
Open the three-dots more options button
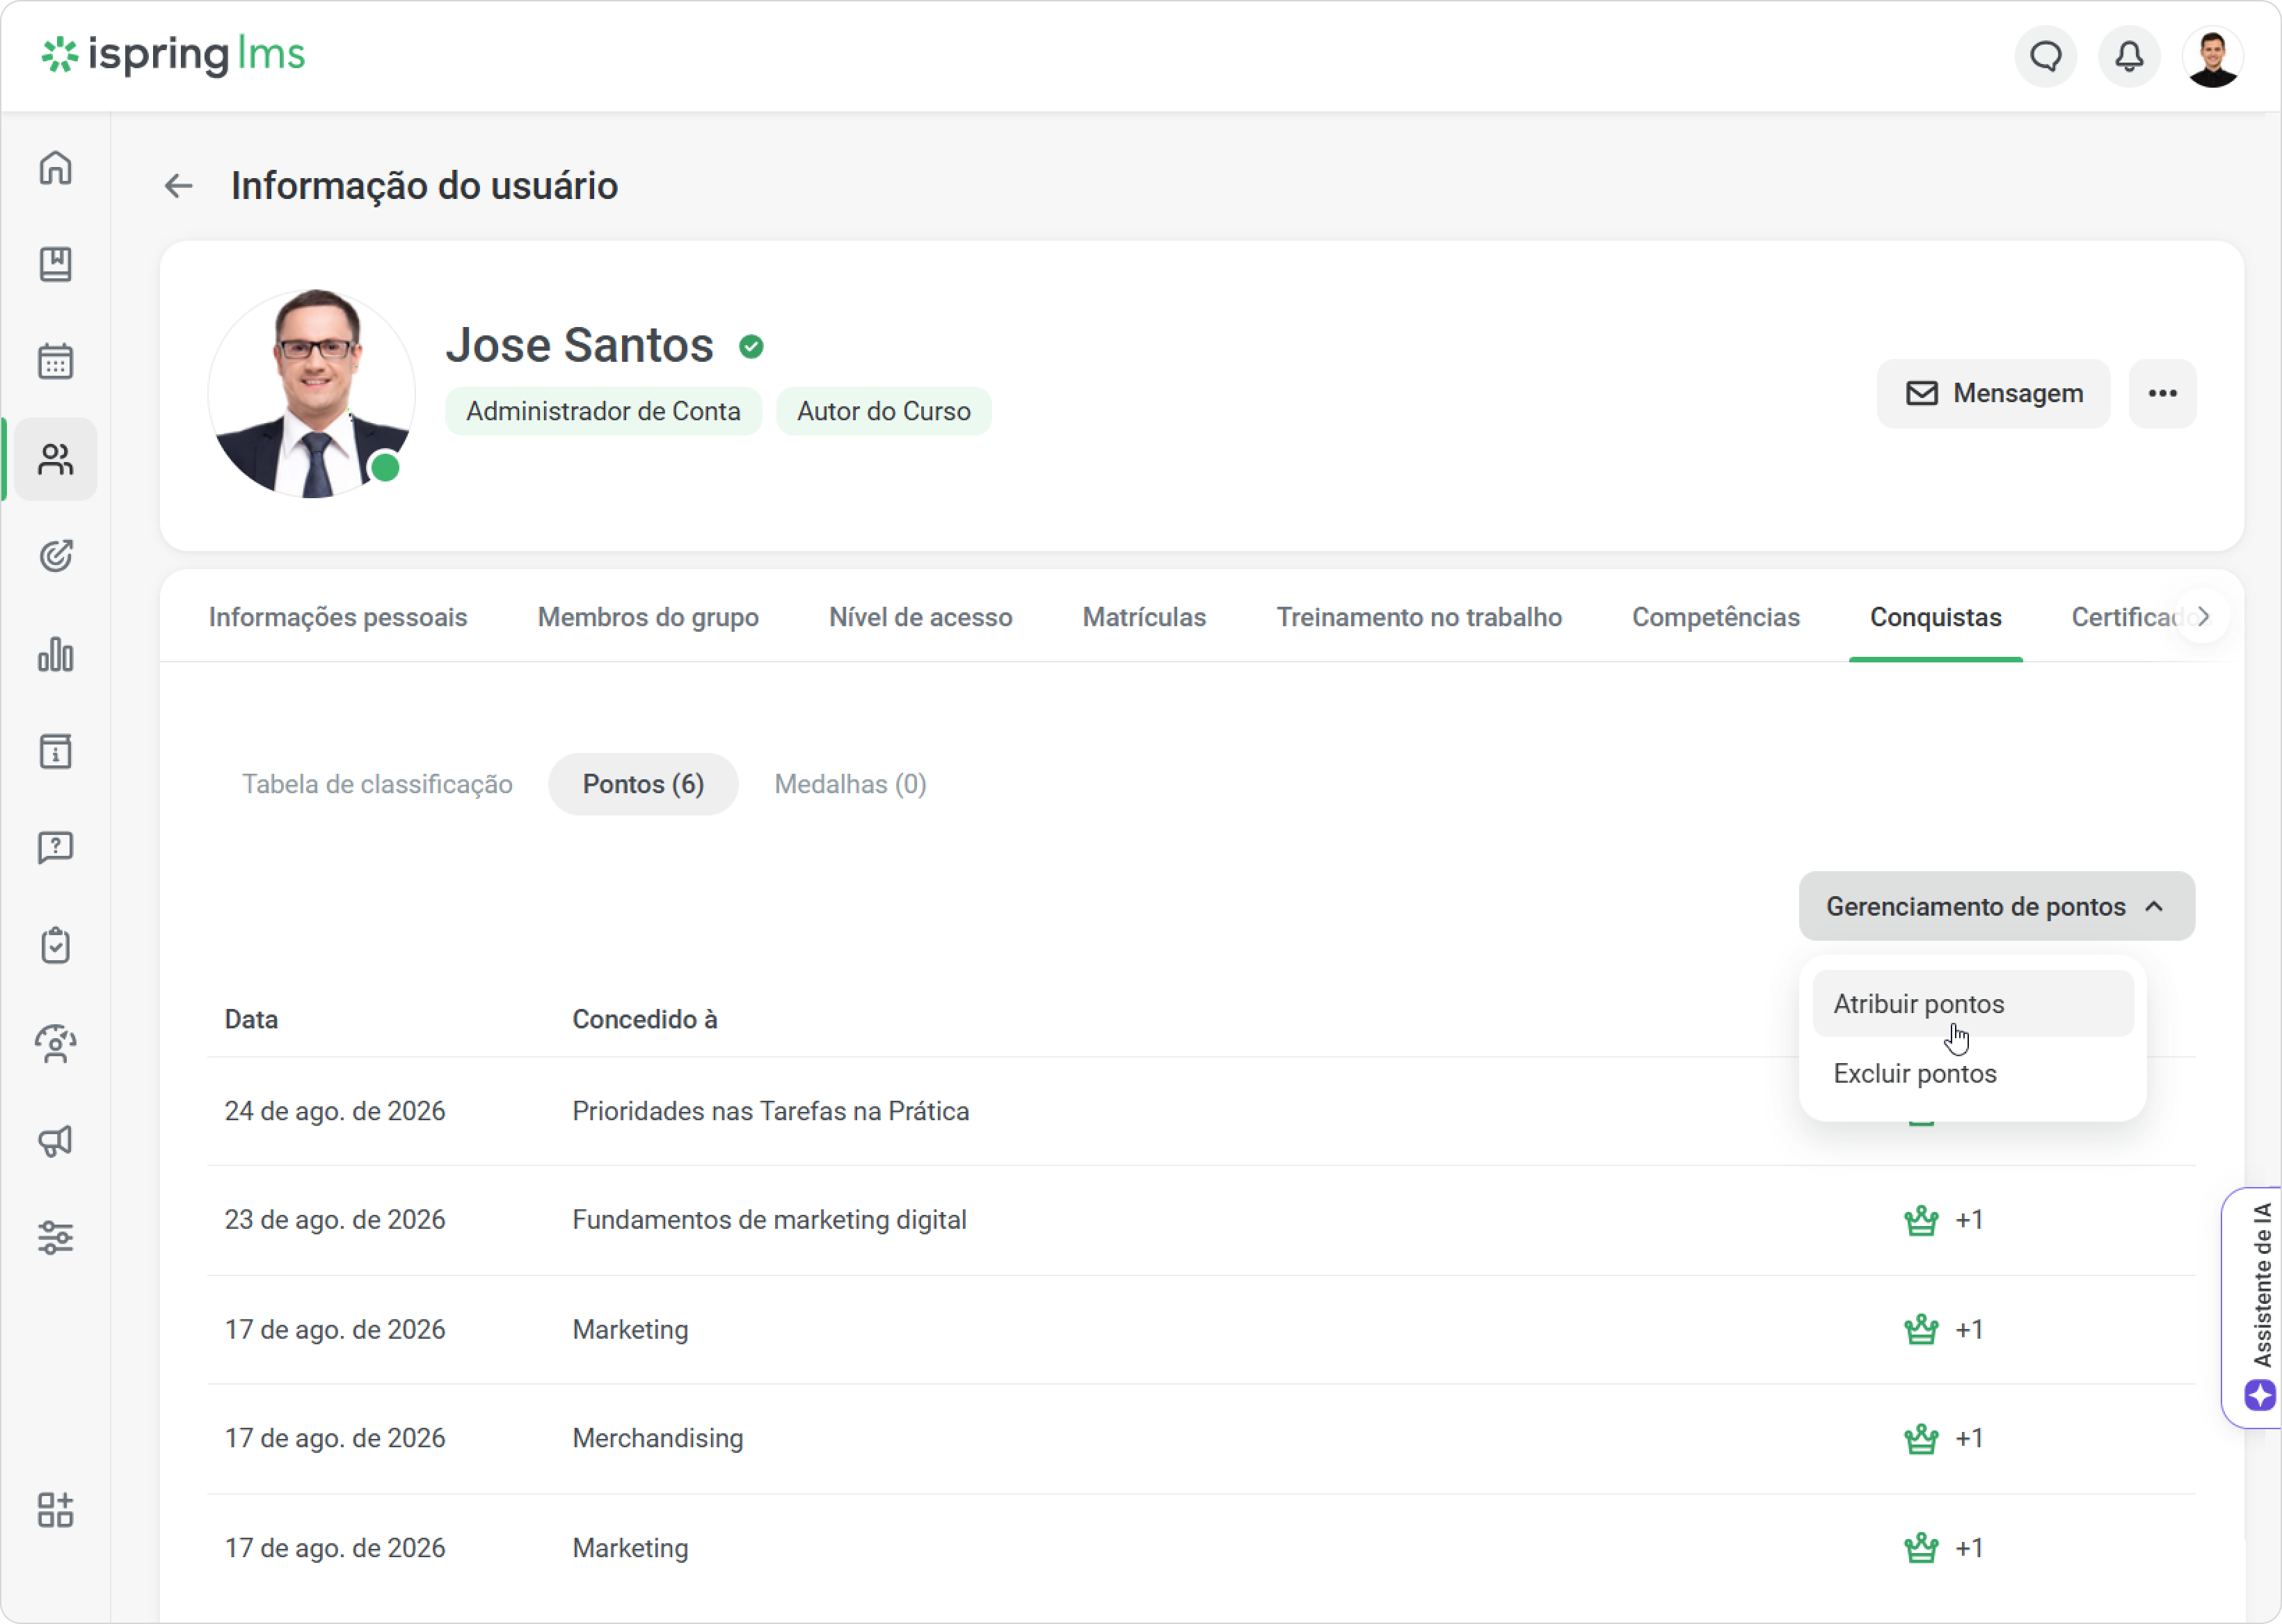2162,394
